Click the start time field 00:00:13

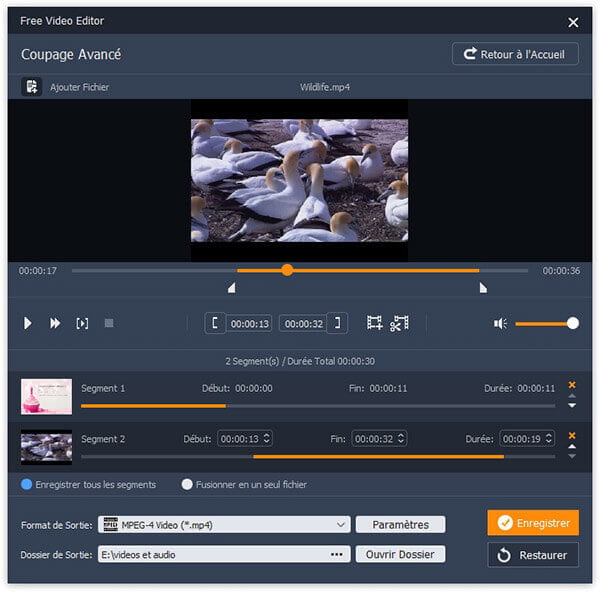(249, 324)
